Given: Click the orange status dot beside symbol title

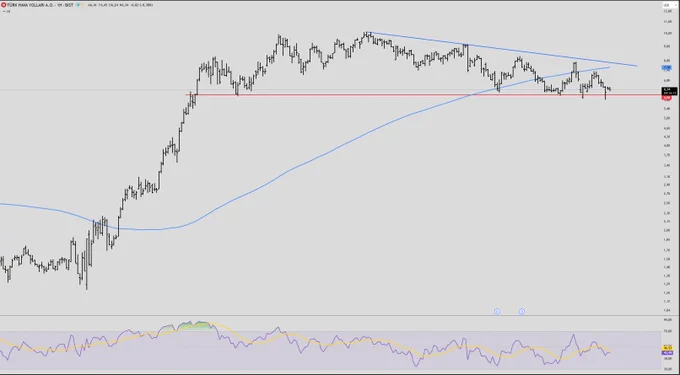Looking at the screenshot, I should click(83, 5).
